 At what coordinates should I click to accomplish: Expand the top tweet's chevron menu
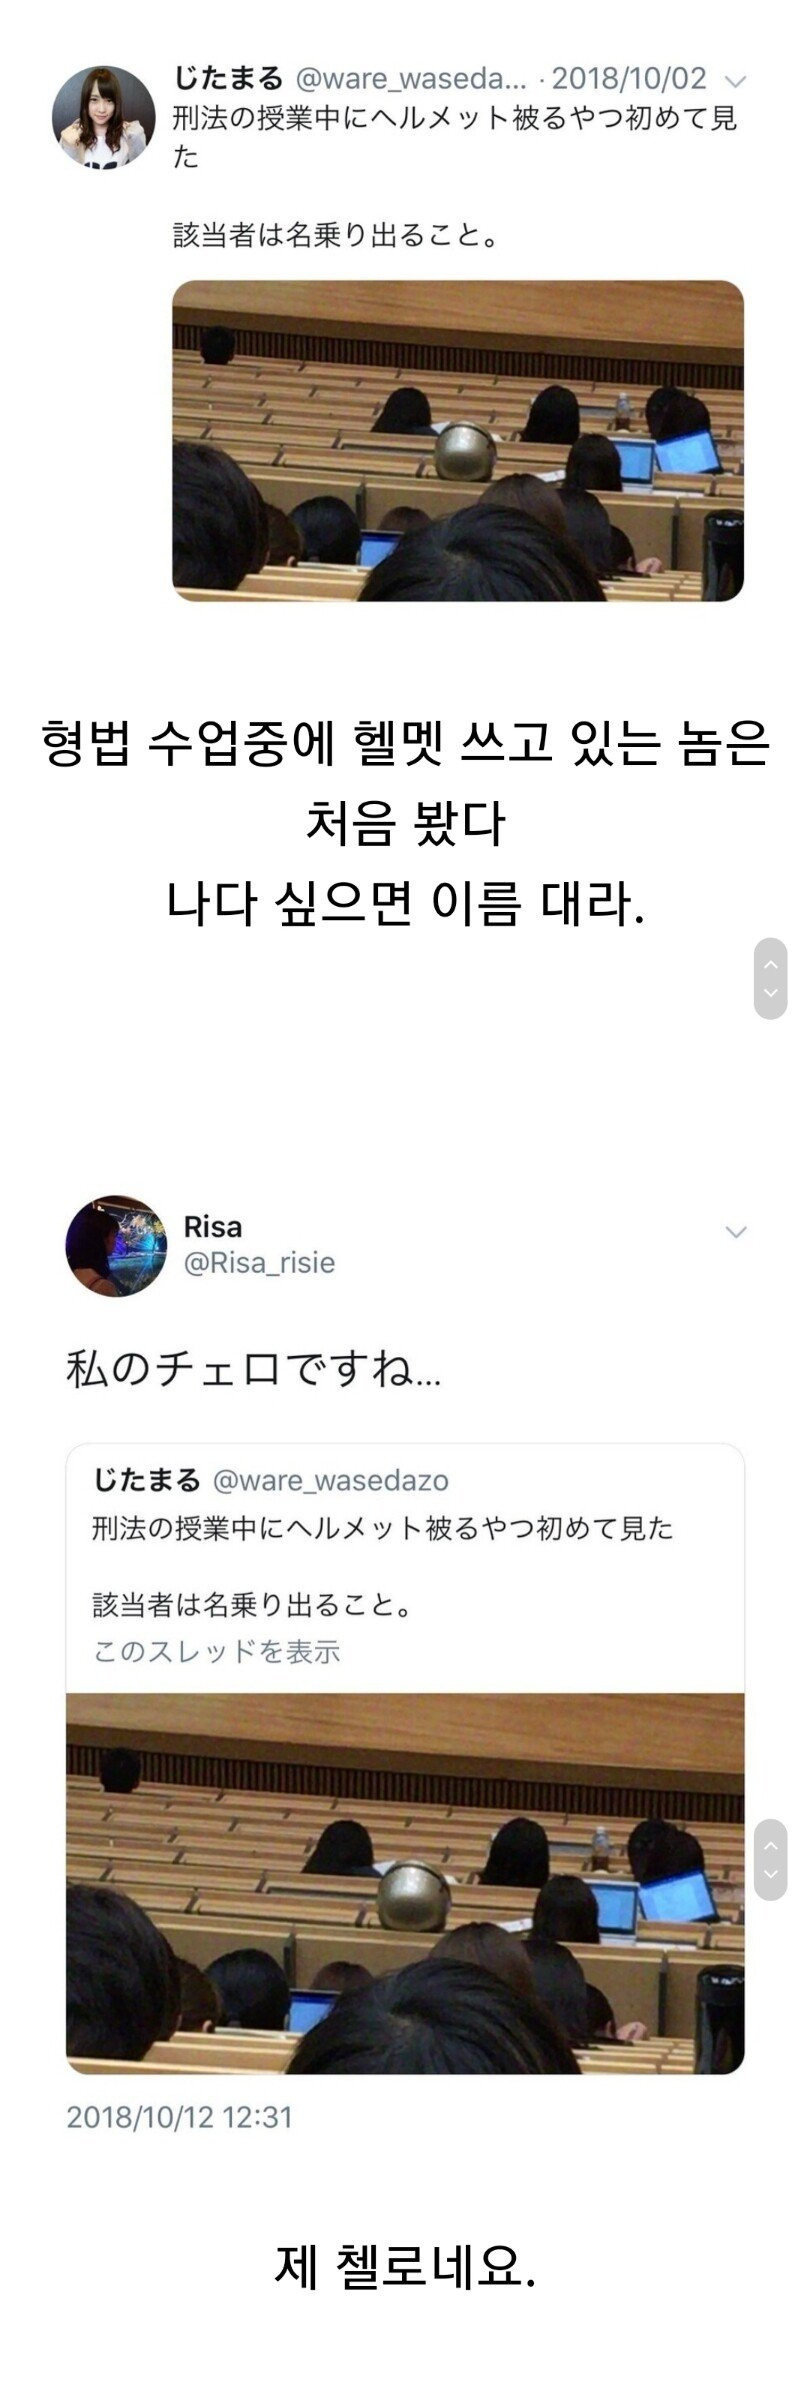(735, 80)
